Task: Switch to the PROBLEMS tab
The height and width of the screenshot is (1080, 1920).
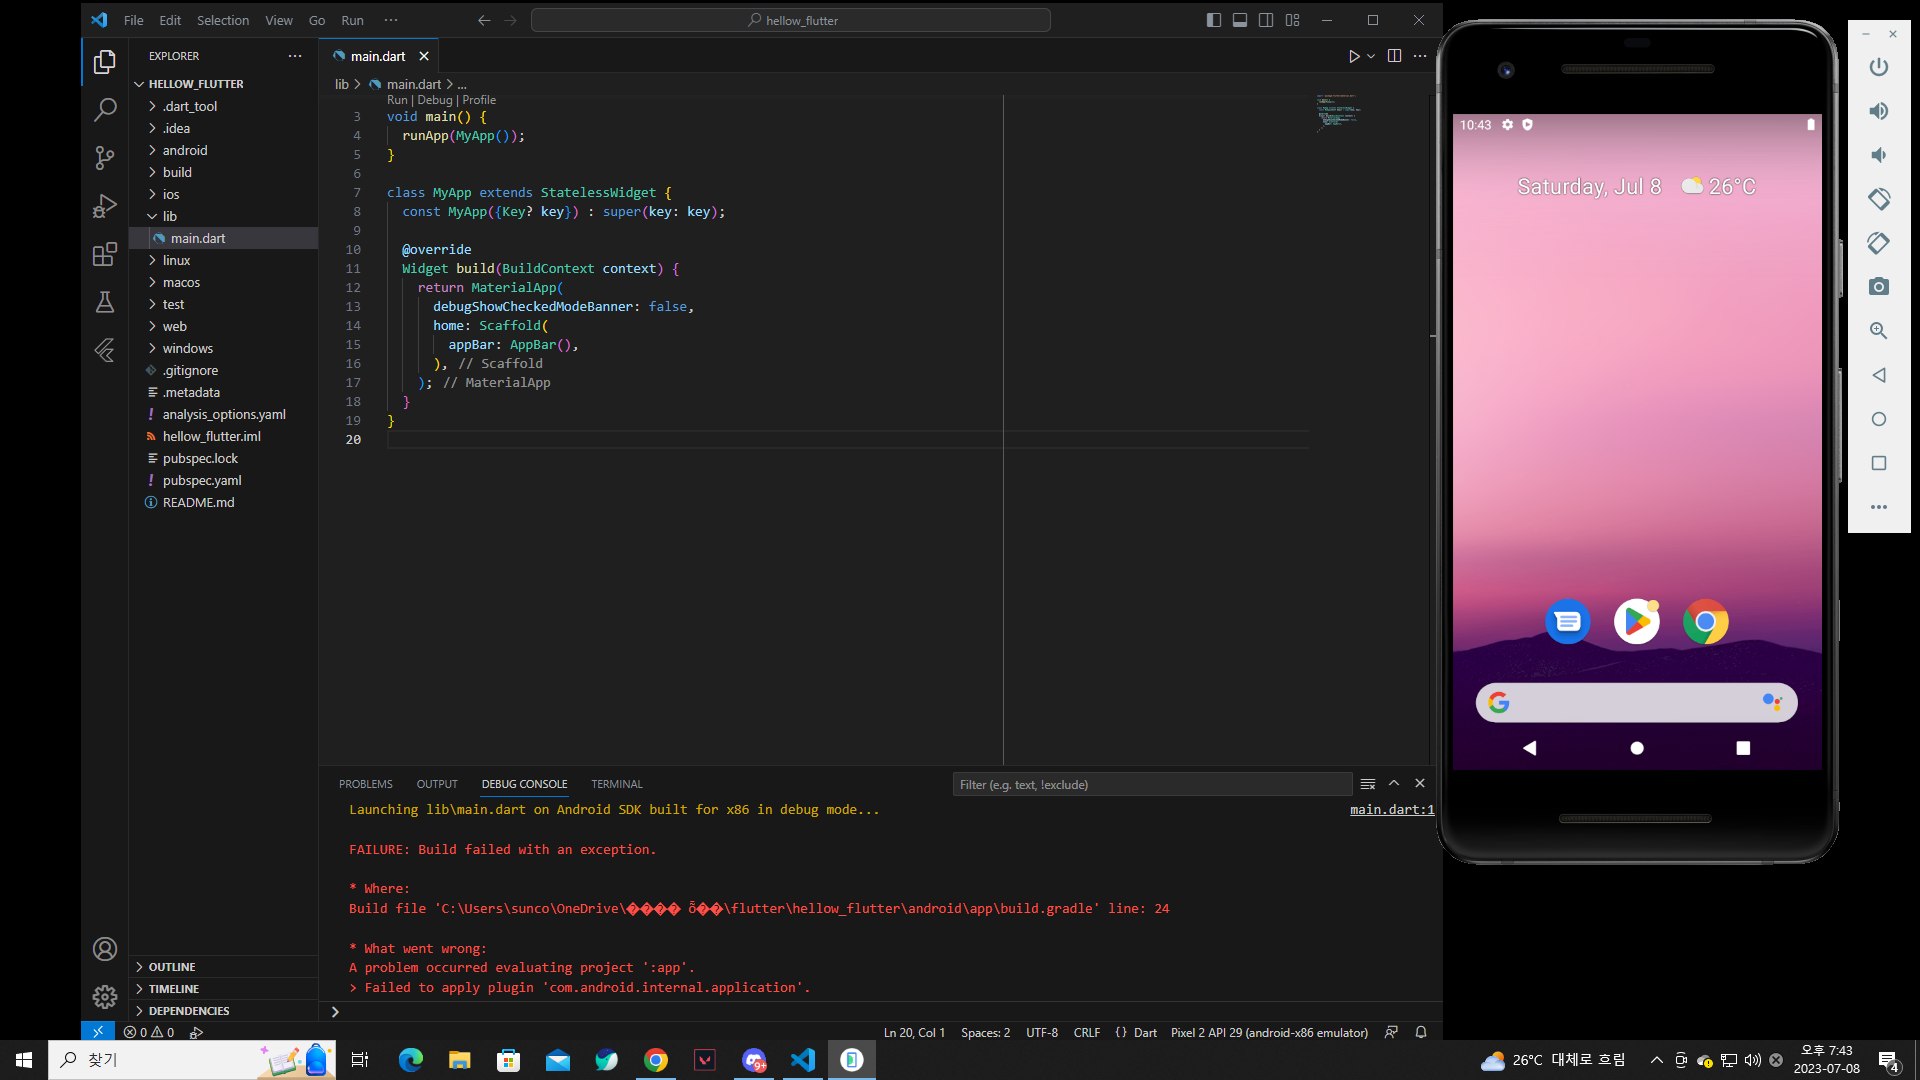Action: pos(366,784)
